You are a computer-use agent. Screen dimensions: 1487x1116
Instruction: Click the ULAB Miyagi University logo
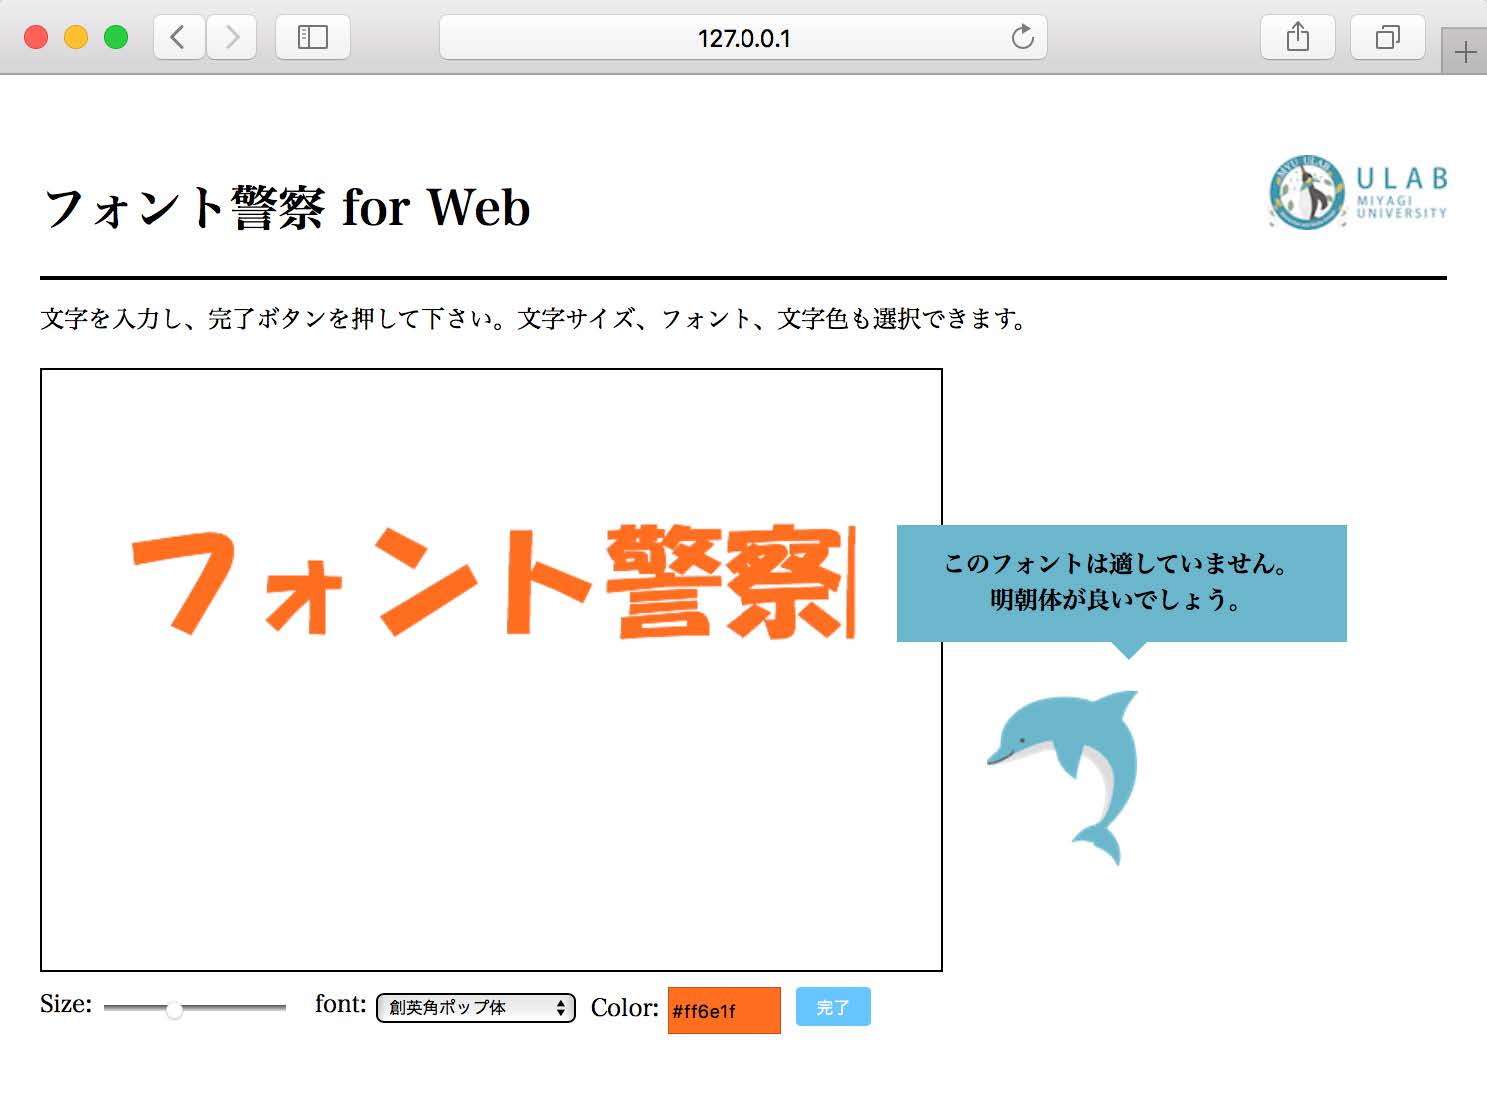[1358, 192]
